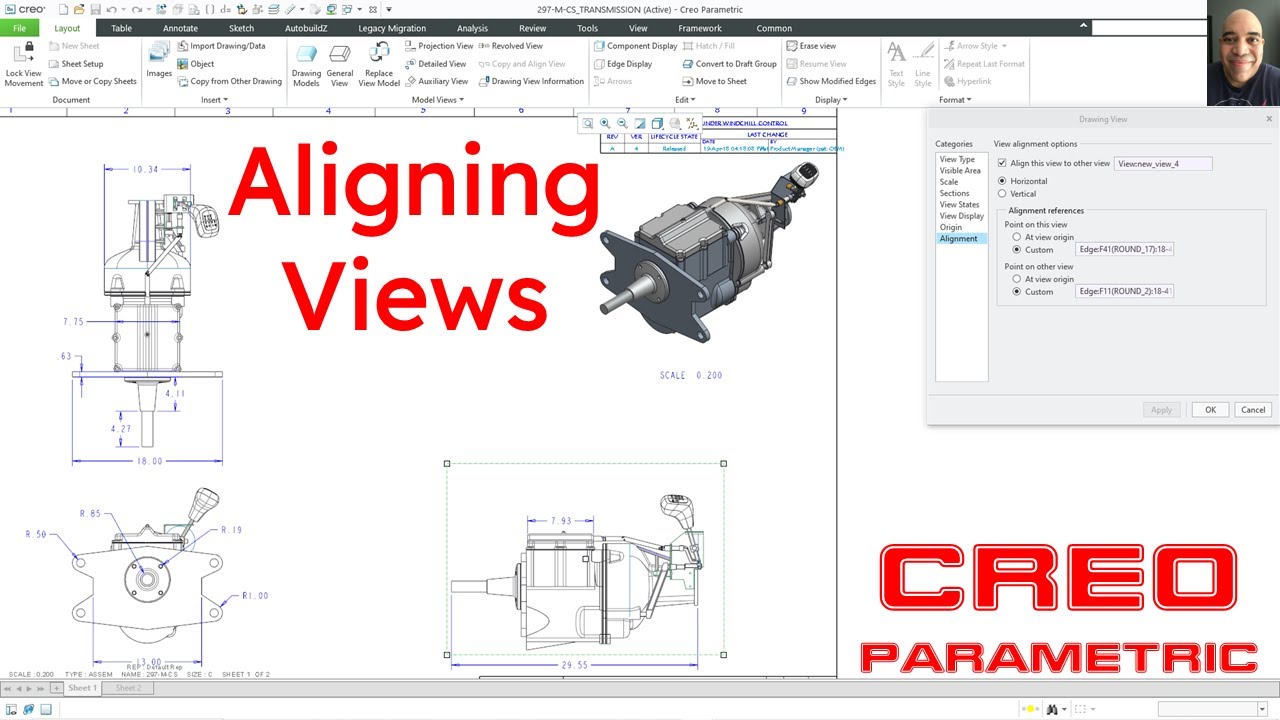
Task: Choose At view origin under Point on this view
Action: click(x=1017, y=237)
